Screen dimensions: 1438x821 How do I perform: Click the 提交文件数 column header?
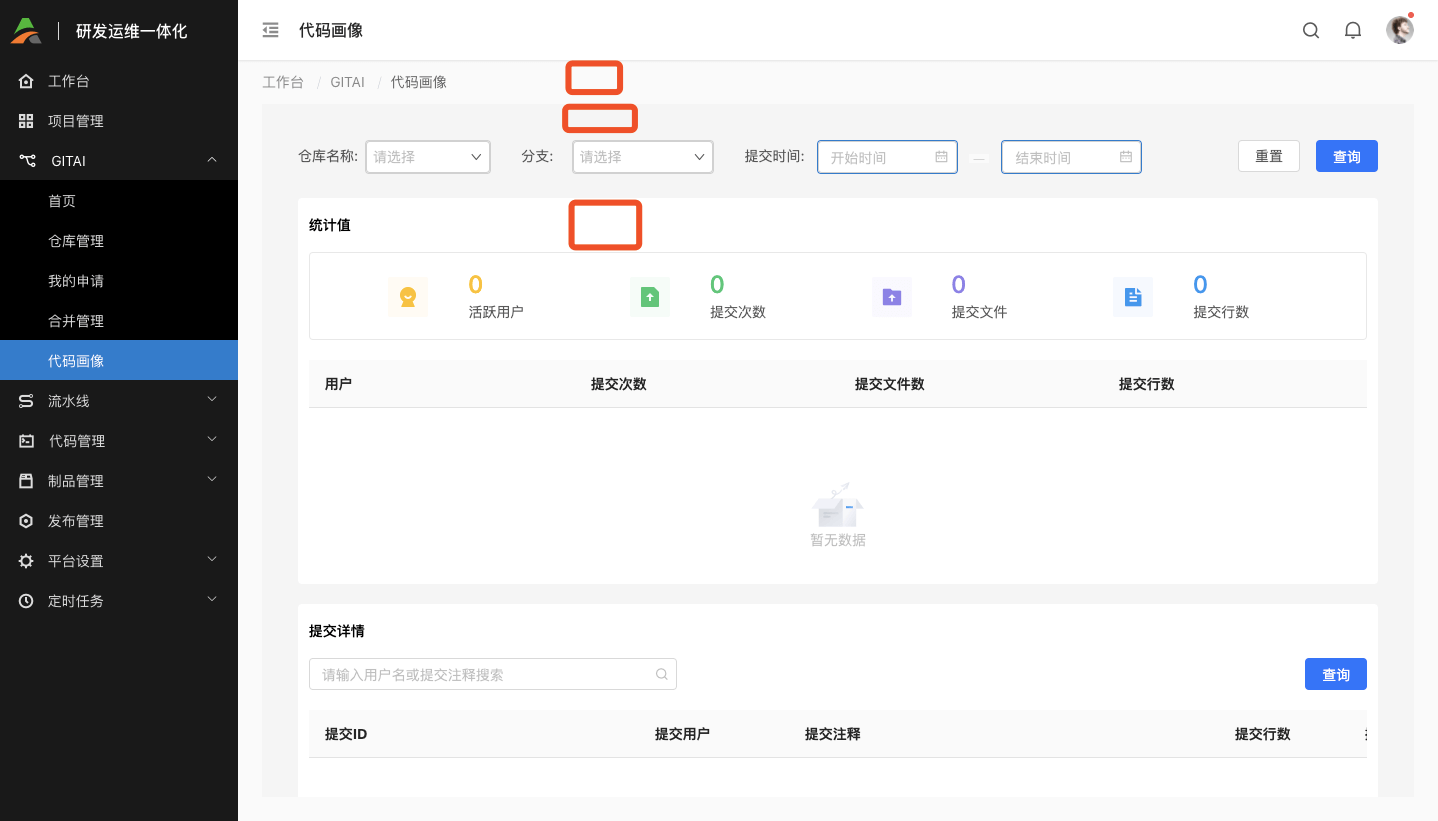[x=890, y=384]
